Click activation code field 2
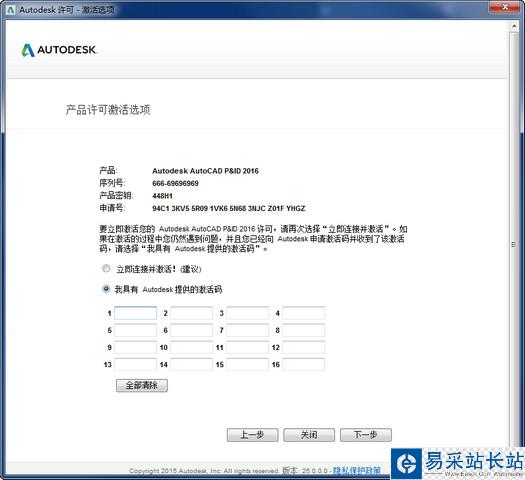Screen dimensions: 525x480 tap(192, 313)
